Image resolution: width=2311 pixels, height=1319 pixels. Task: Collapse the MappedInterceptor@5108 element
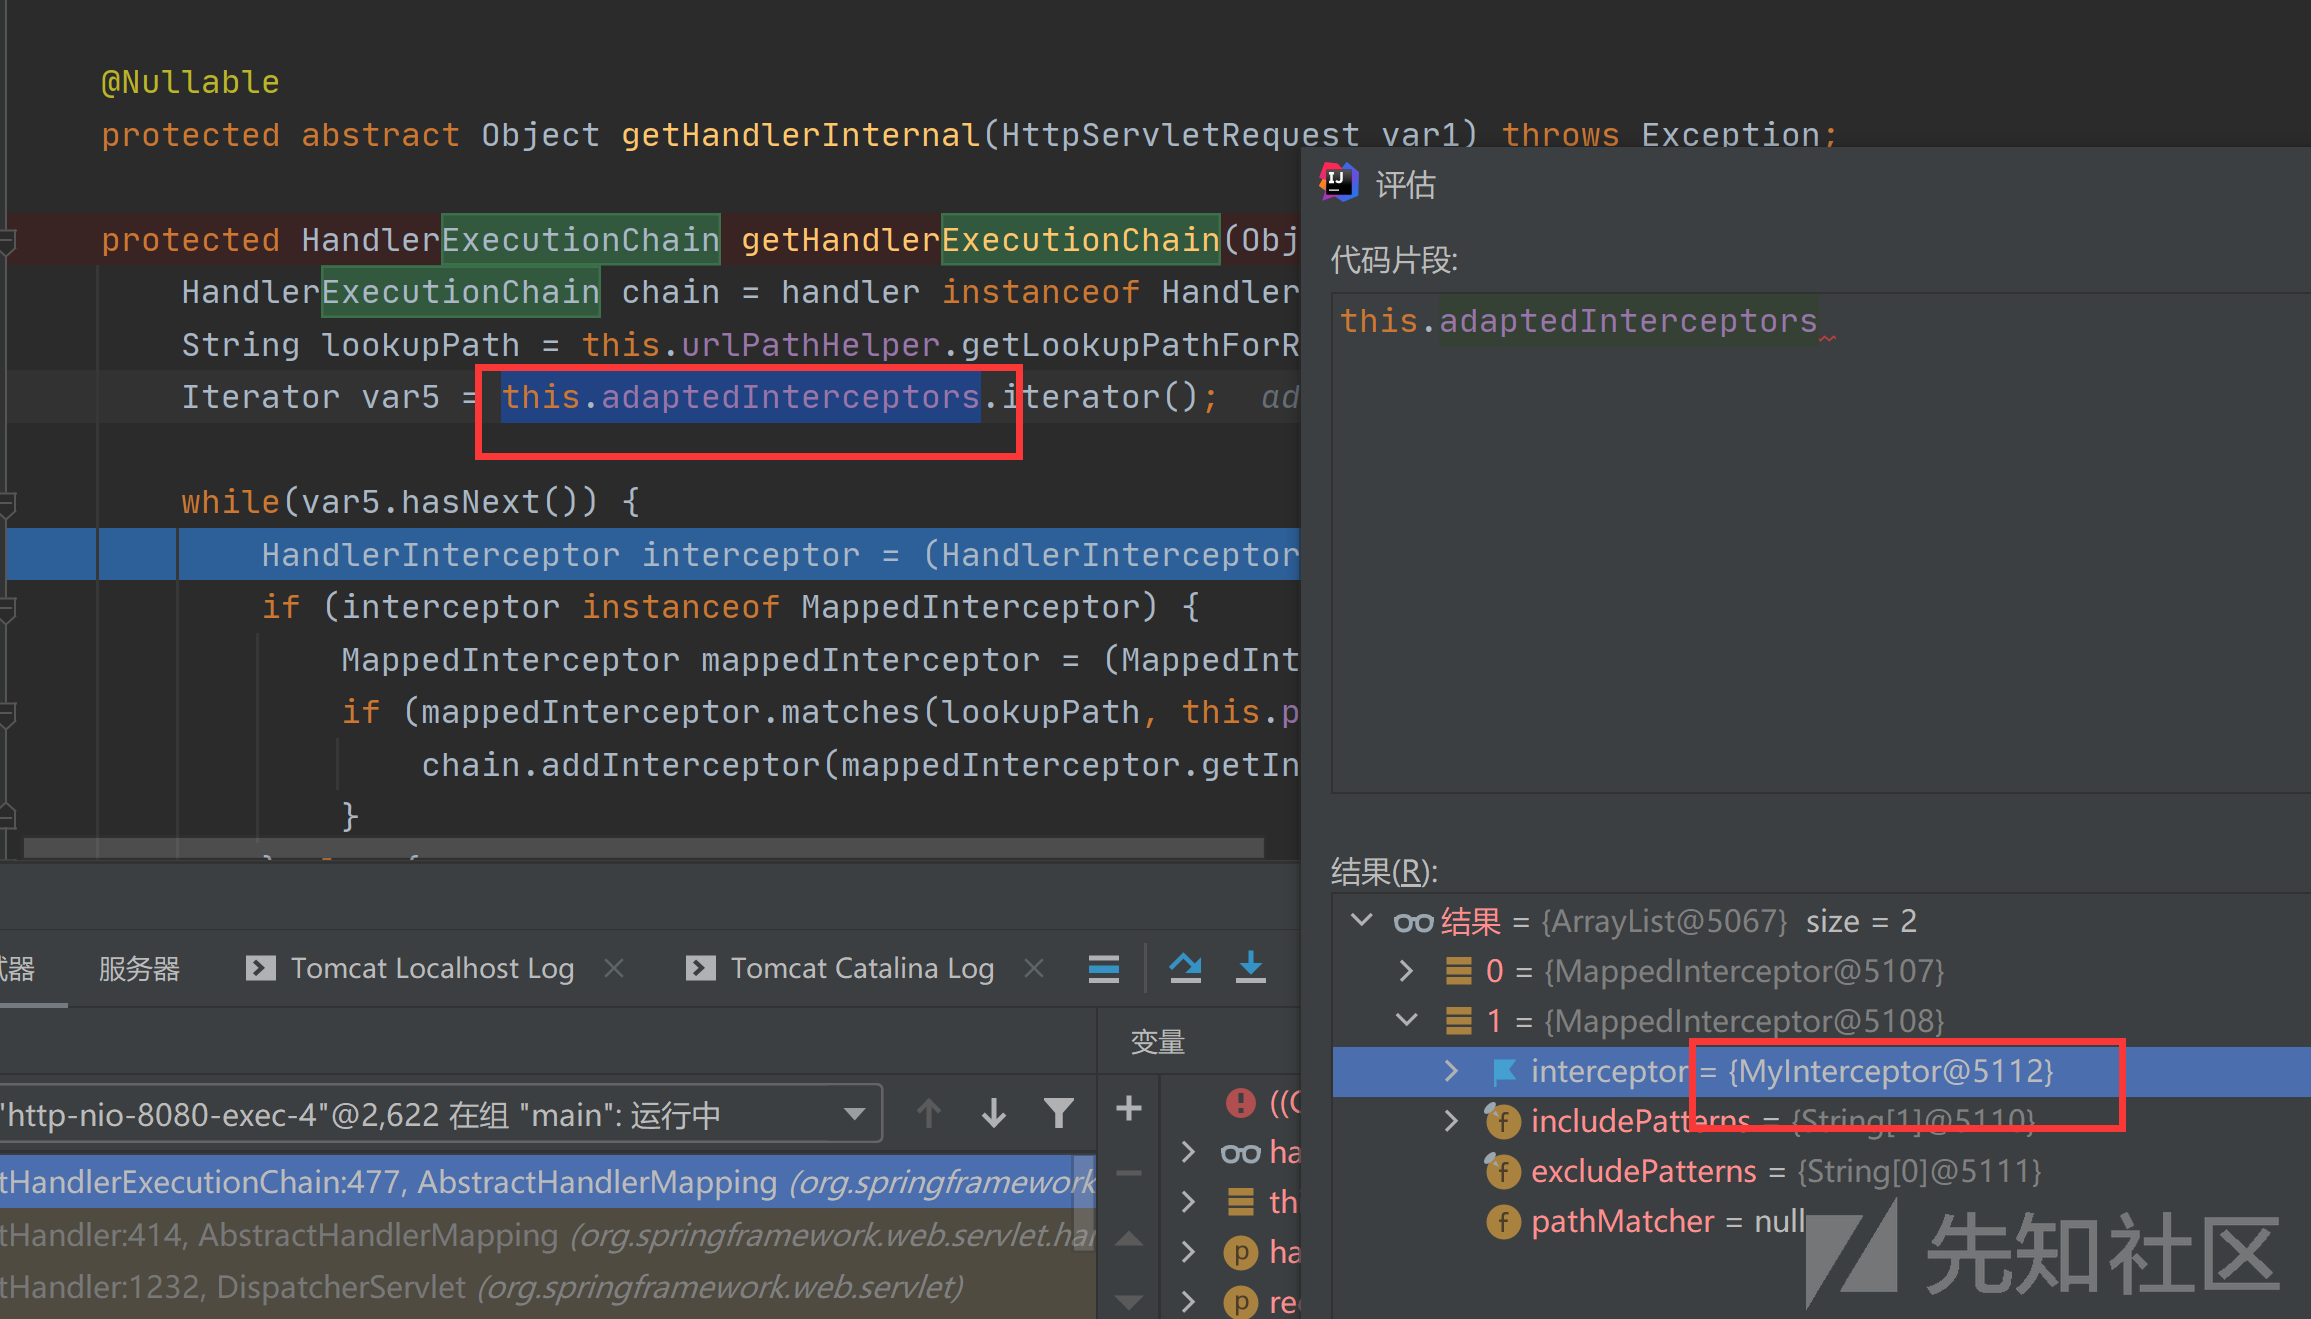(1406, 1020)
